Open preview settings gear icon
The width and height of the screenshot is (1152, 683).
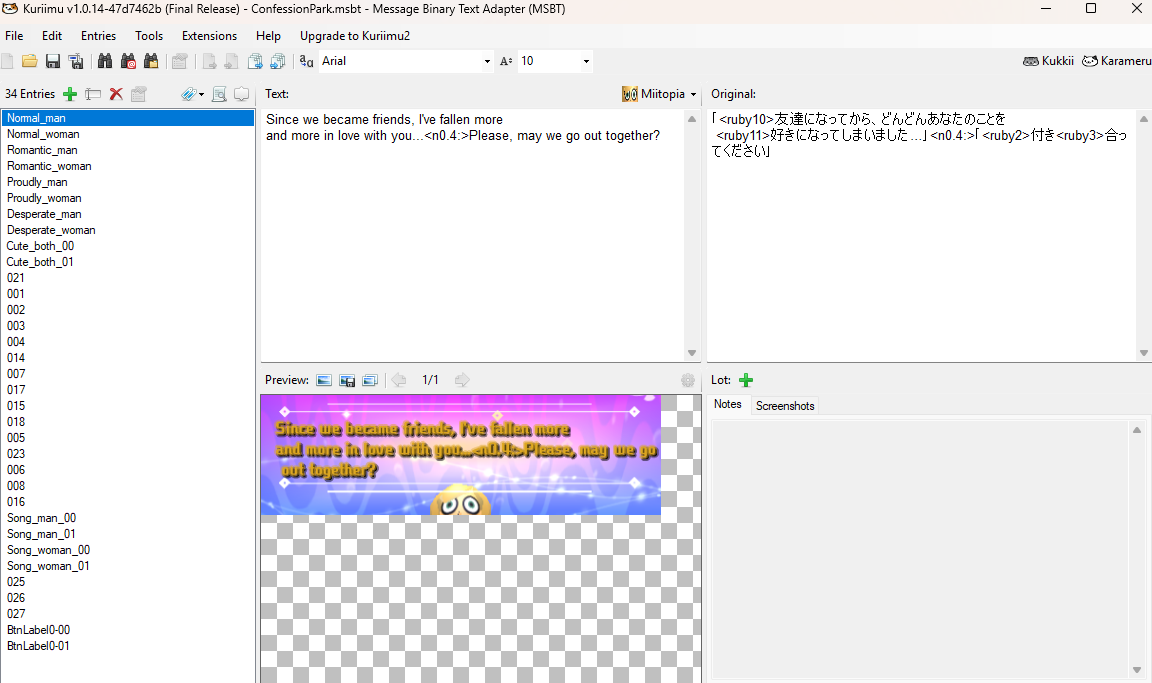(688, 380)
